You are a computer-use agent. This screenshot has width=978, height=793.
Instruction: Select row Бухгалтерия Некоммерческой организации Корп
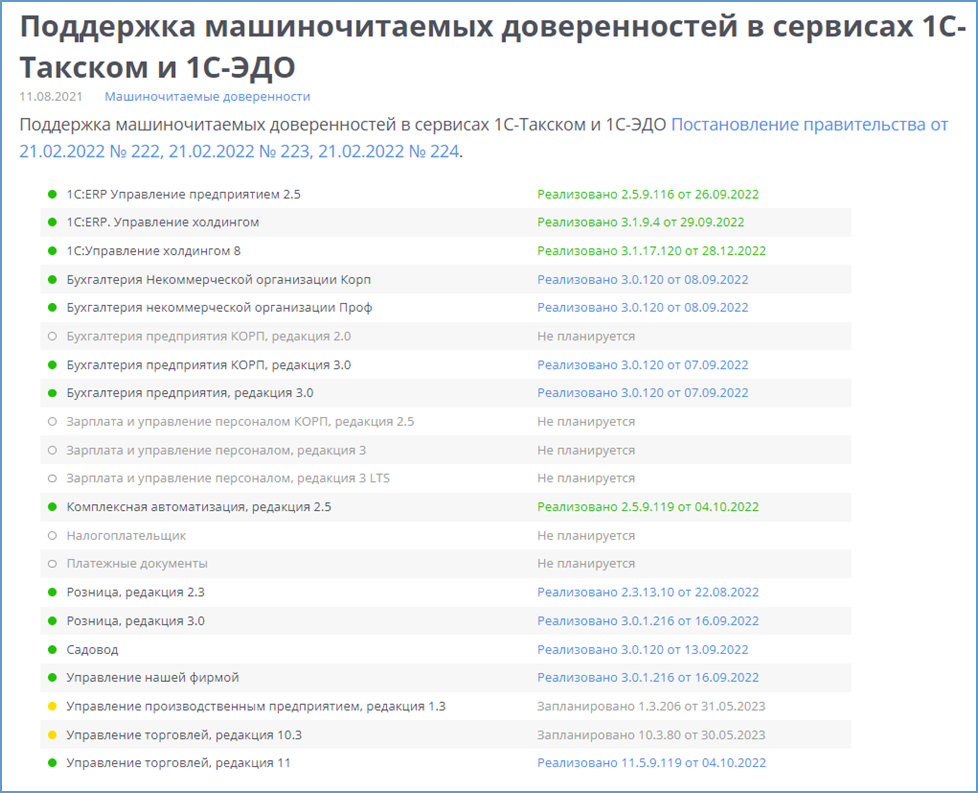(x=446, y=280)
